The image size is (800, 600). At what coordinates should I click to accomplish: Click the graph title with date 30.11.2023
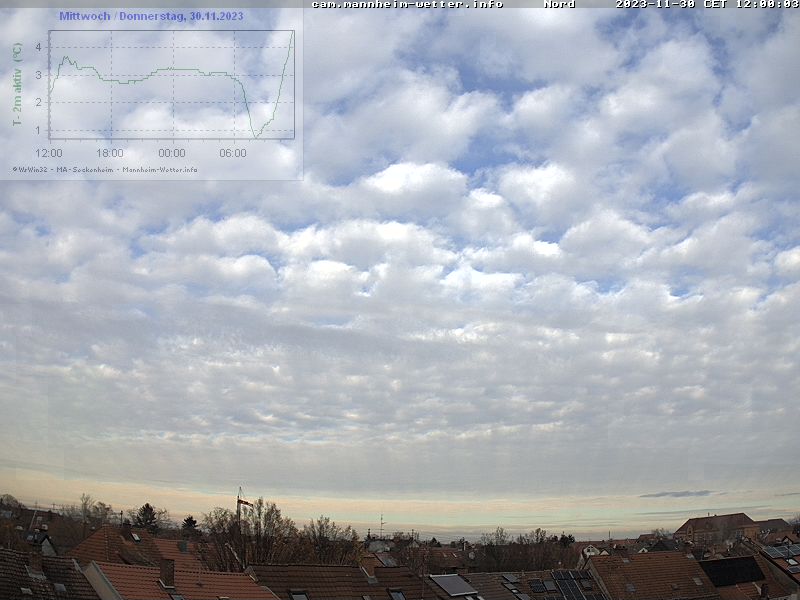[151, 16]
